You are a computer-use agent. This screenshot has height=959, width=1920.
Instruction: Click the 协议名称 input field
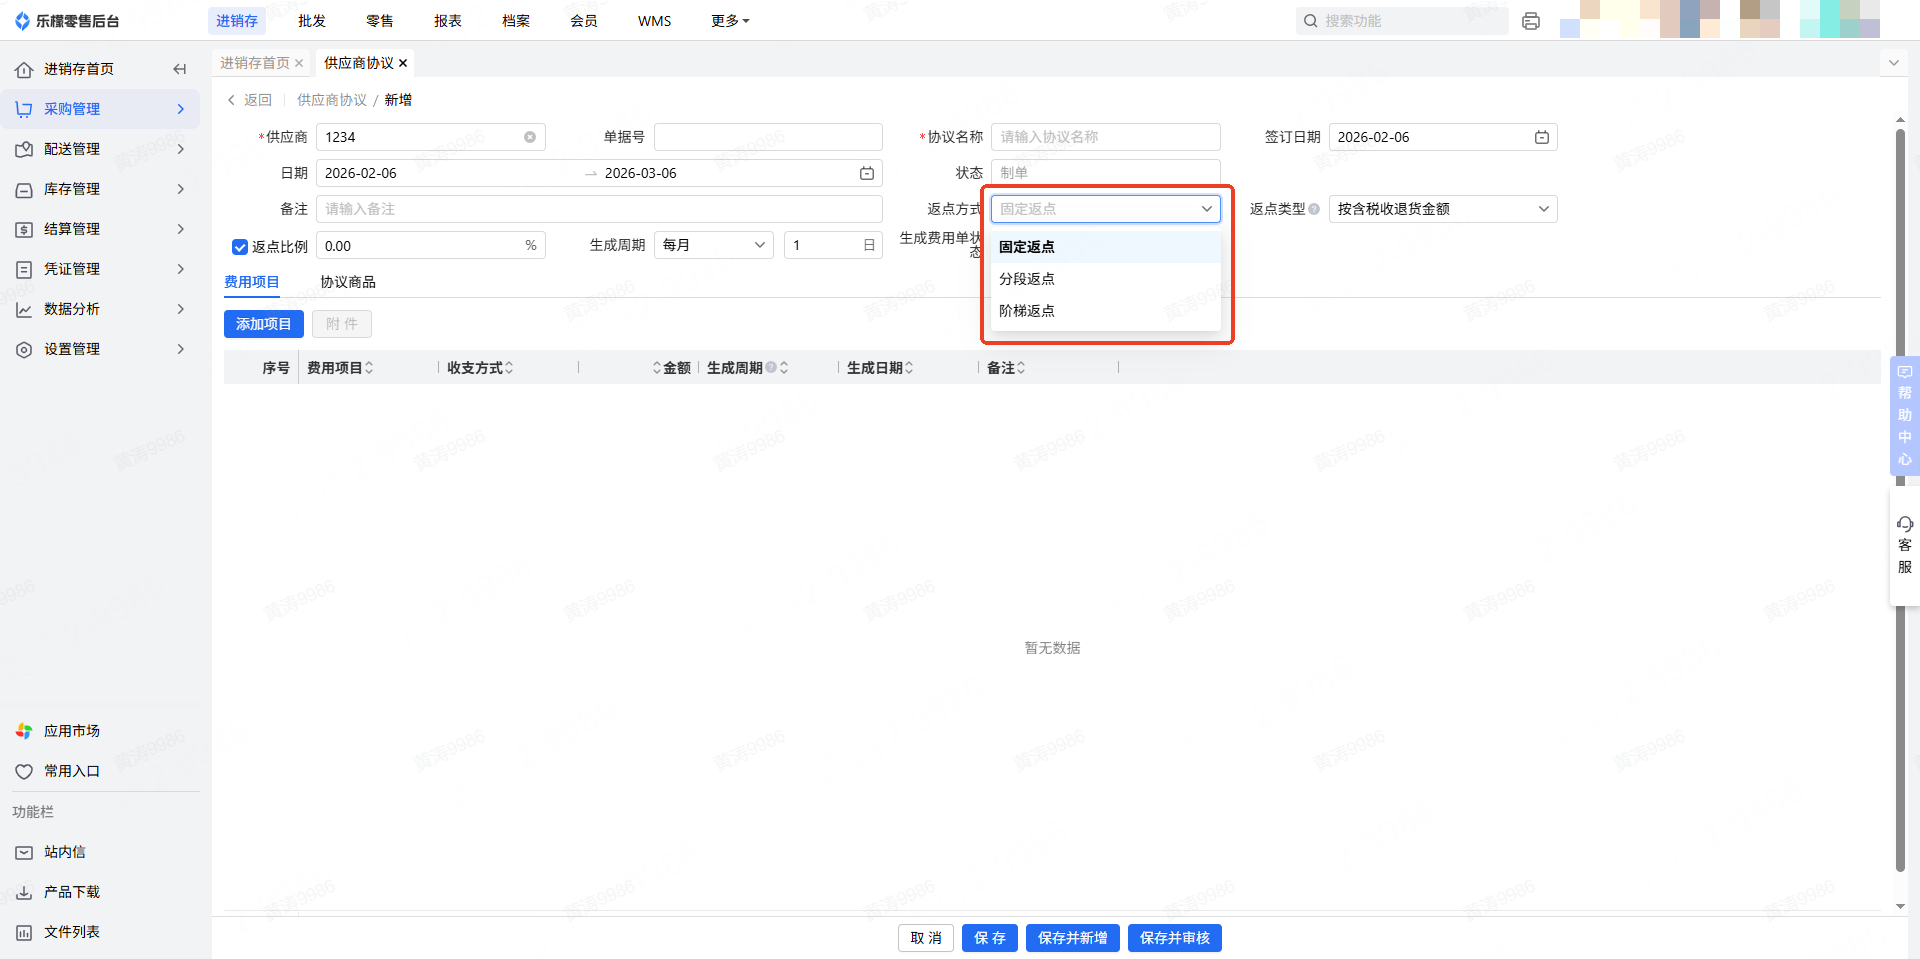click(x=1105, y=137)
